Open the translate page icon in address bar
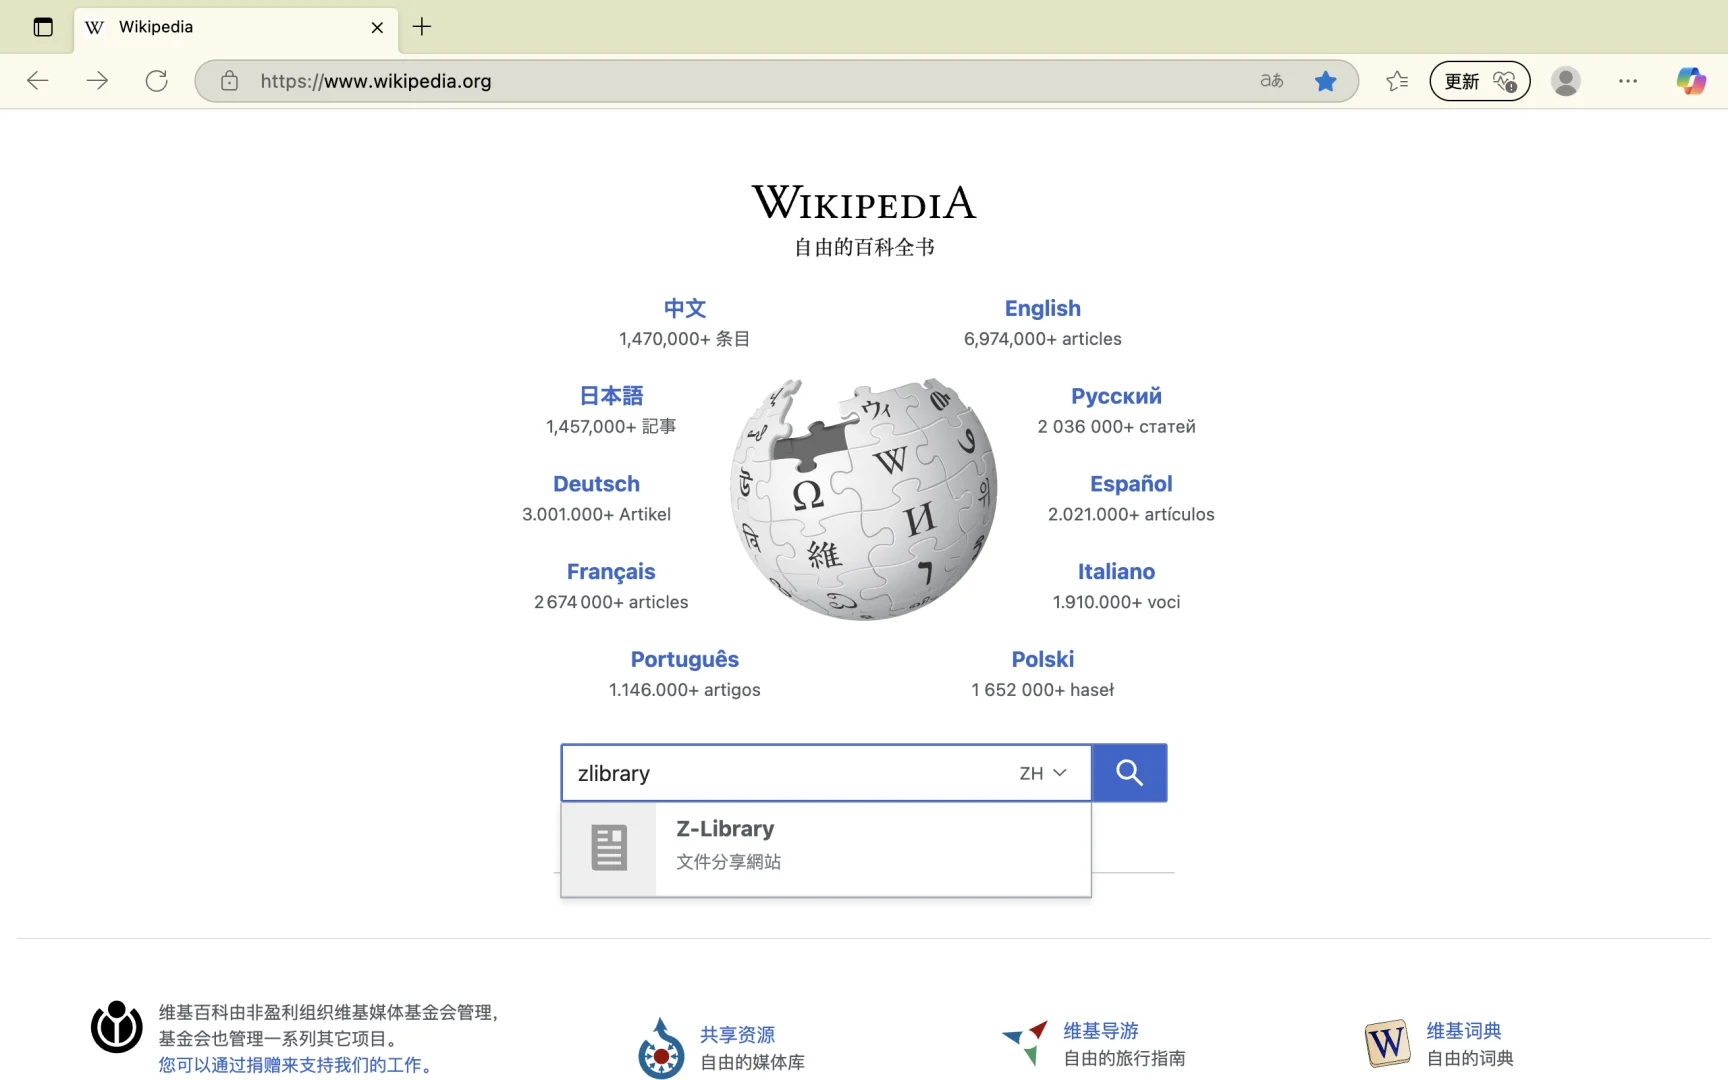Screen dimensions: 1728x1080 tap(1271, 81)
